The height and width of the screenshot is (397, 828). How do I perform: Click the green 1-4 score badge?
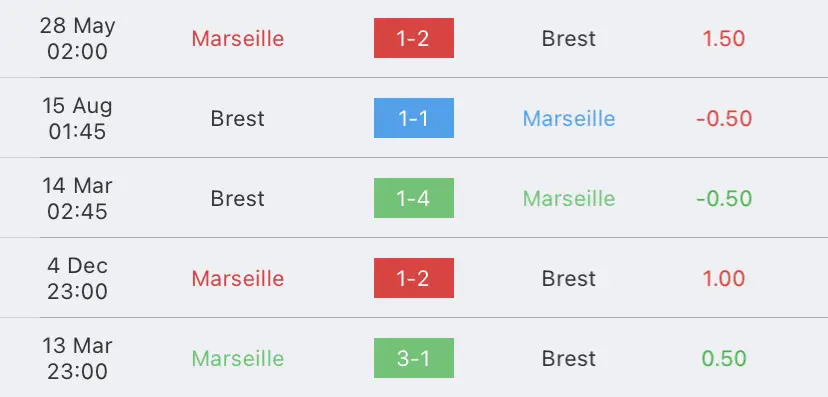click(x=413, y=198)
